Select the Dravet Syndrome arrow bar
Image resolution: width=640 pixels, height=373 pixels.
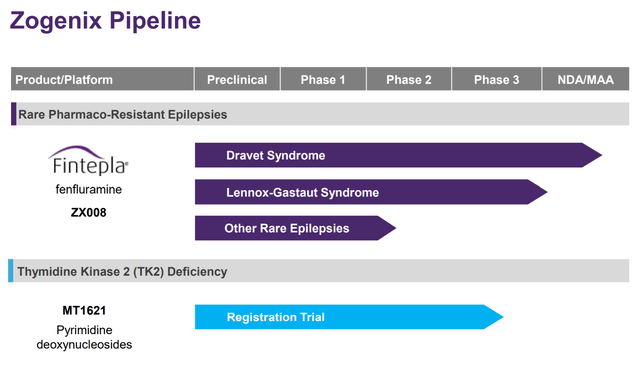398,155
